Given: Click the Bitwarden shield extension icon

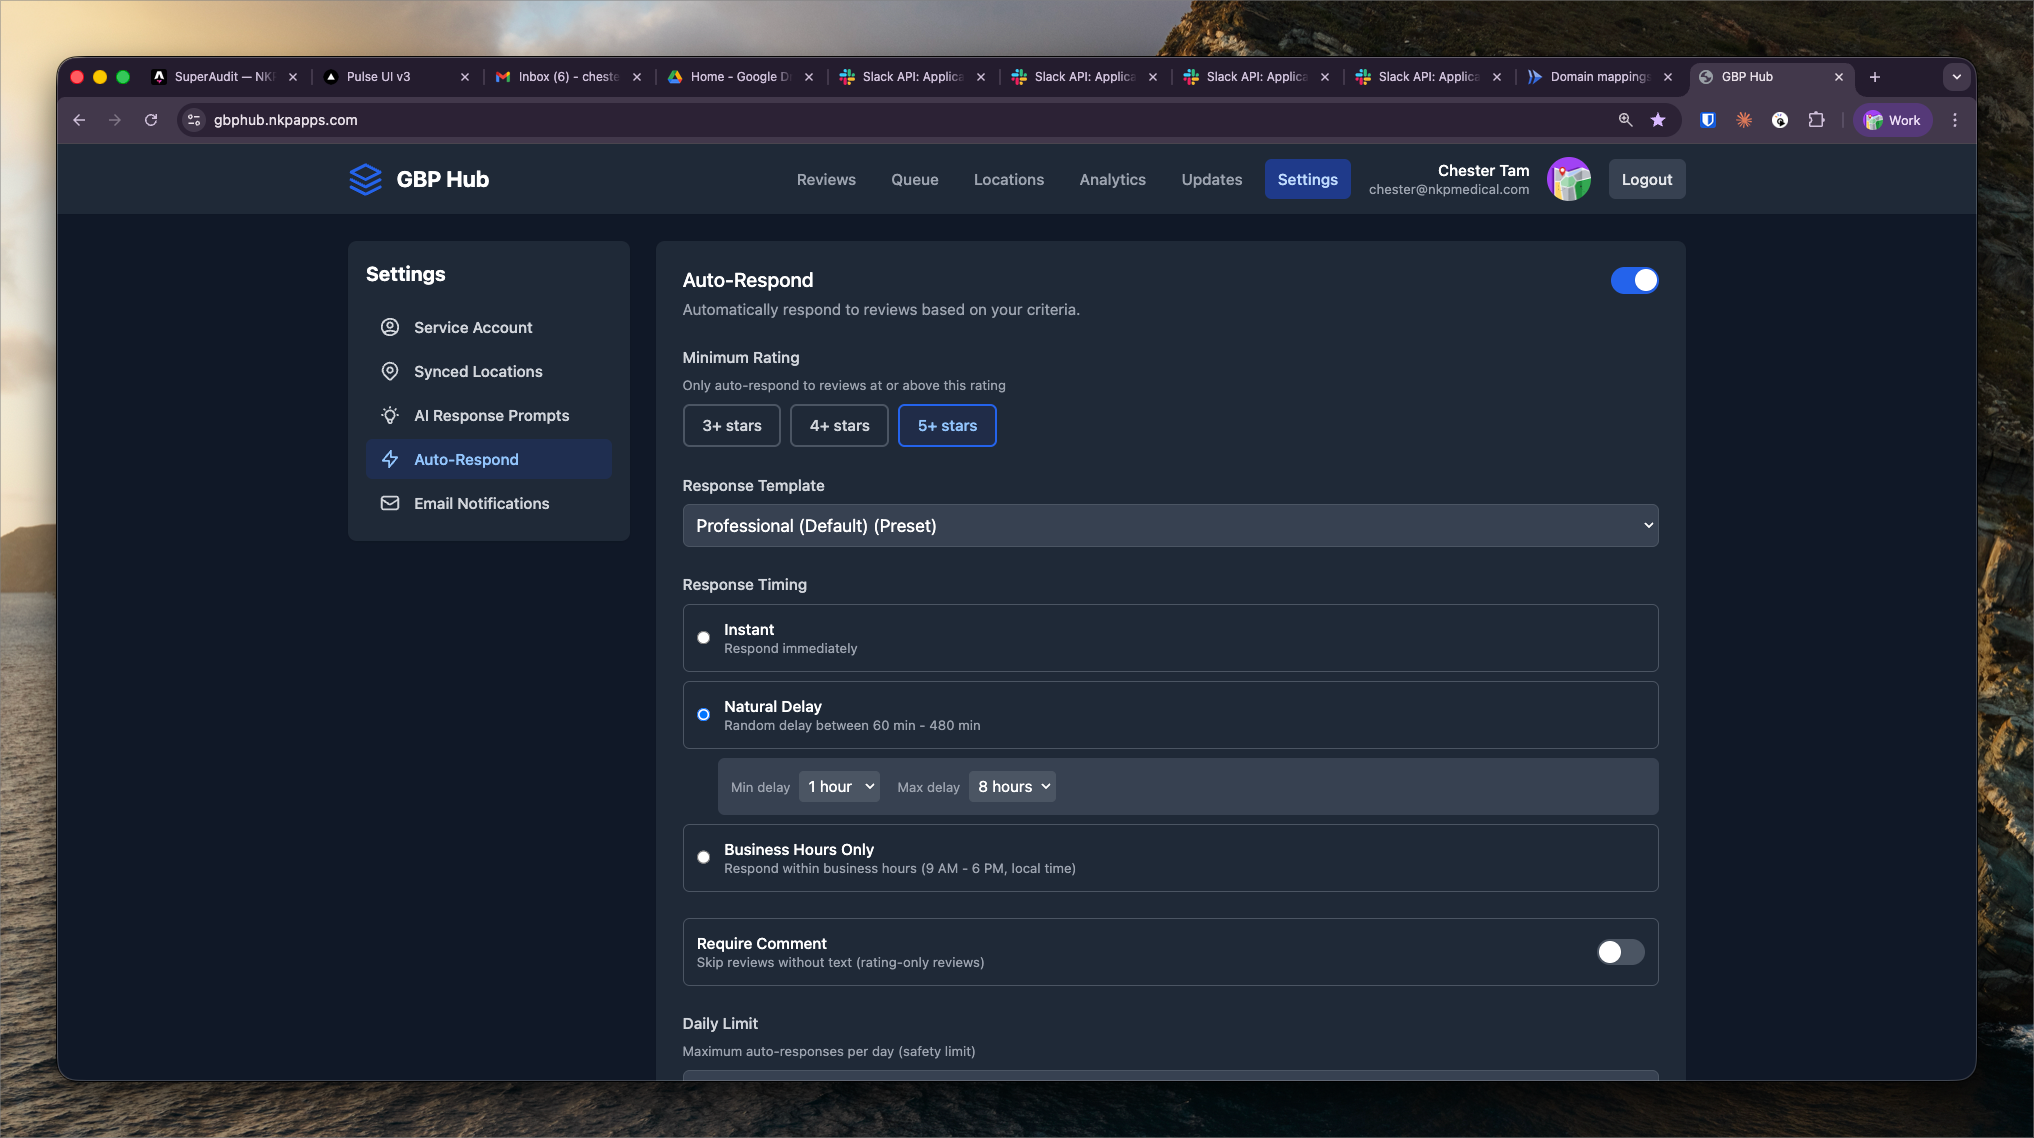Looking at the screenshot, I should pos(1708,120).
